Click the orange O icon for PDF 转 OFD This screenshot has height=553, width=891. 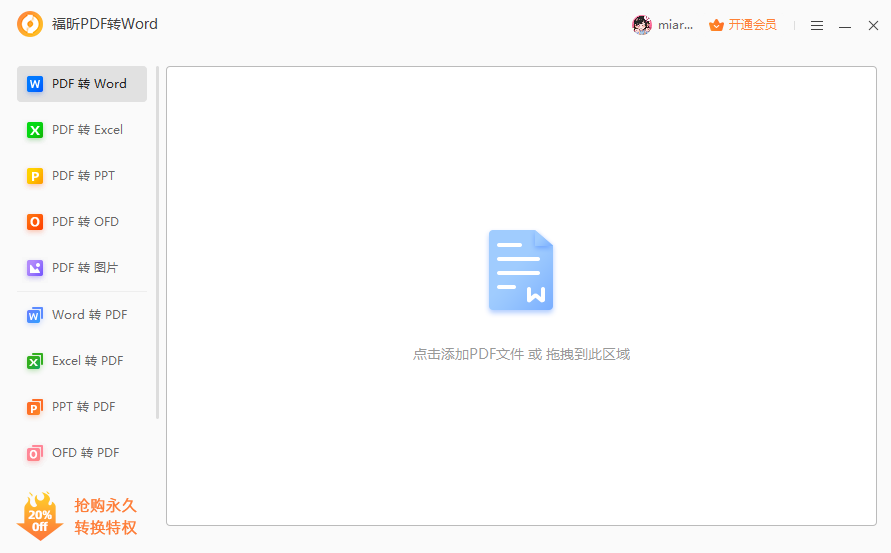[x=35, y=222]
